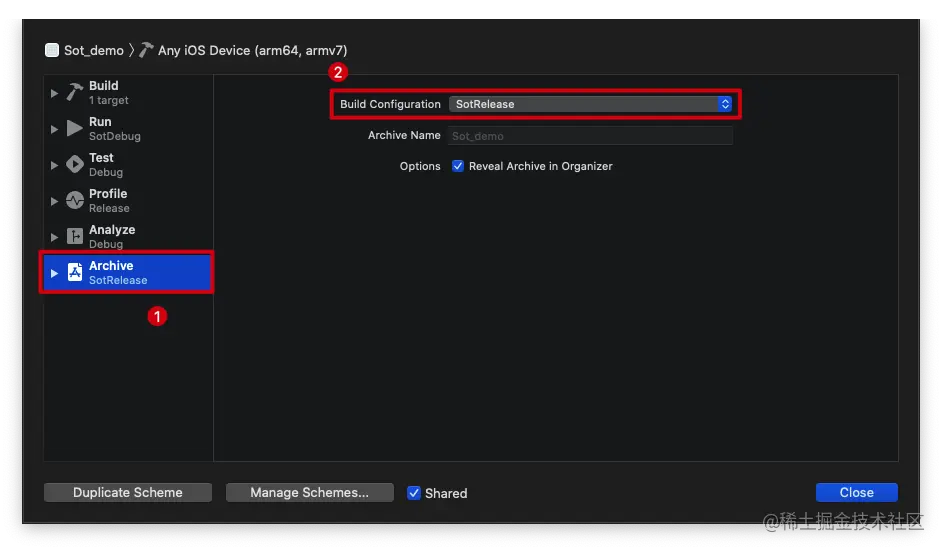
Task: Click the Run play icon
Action: (x=74, y=128)
